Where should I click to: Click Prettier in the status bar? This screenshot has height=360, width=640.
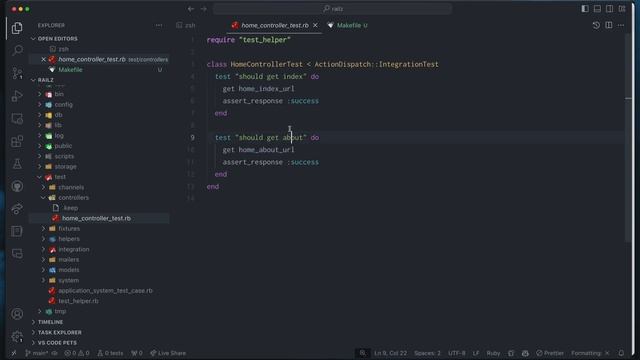(x=550, y=353)
